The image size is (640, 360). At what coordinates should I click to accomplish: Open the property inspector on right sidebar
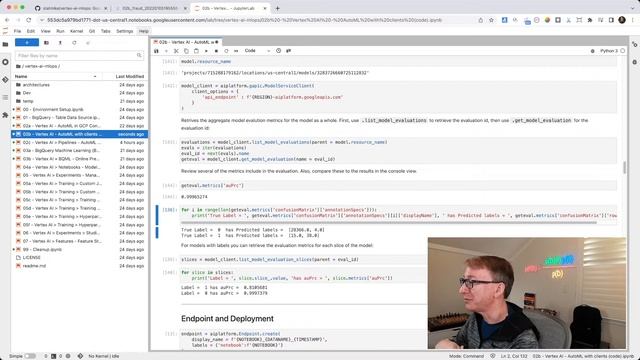coord(635,44)
